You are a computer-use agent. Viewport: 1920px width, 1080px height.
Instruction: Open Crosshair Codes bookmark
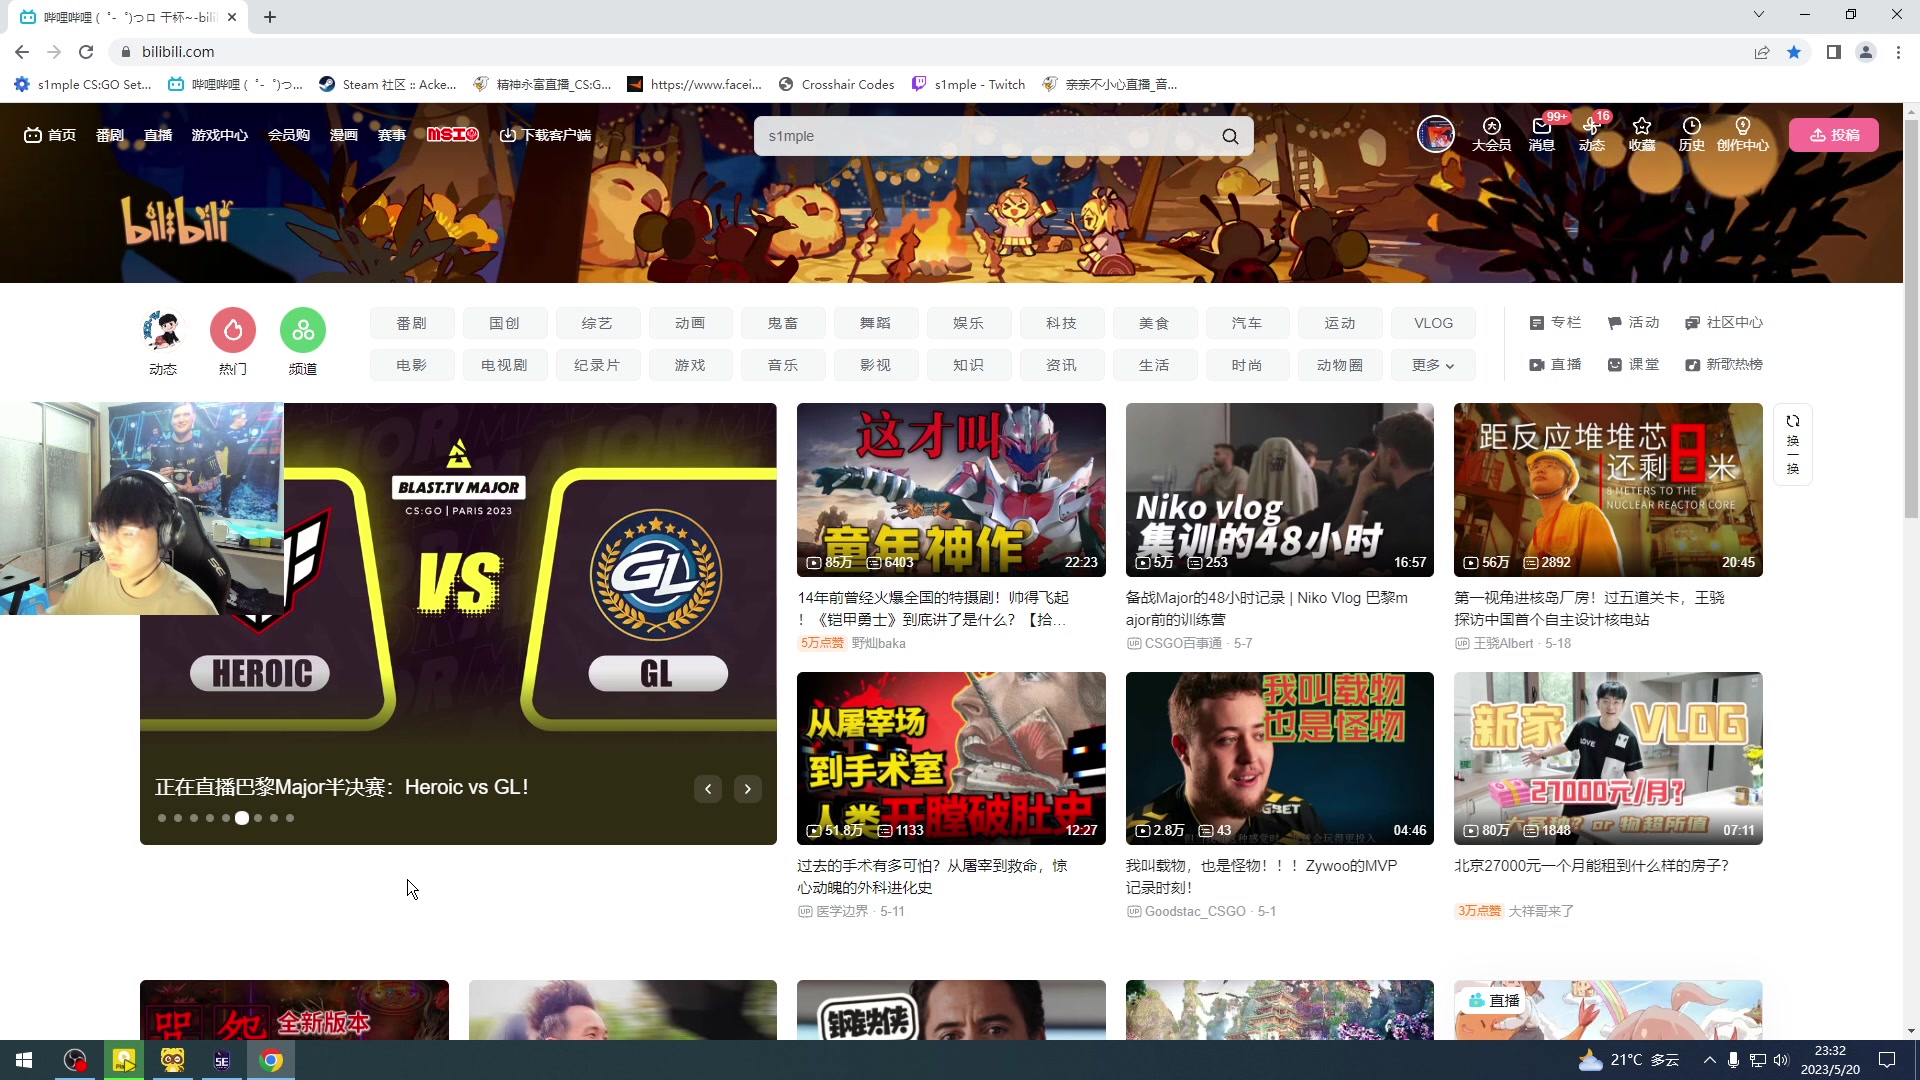pos(836,84)
